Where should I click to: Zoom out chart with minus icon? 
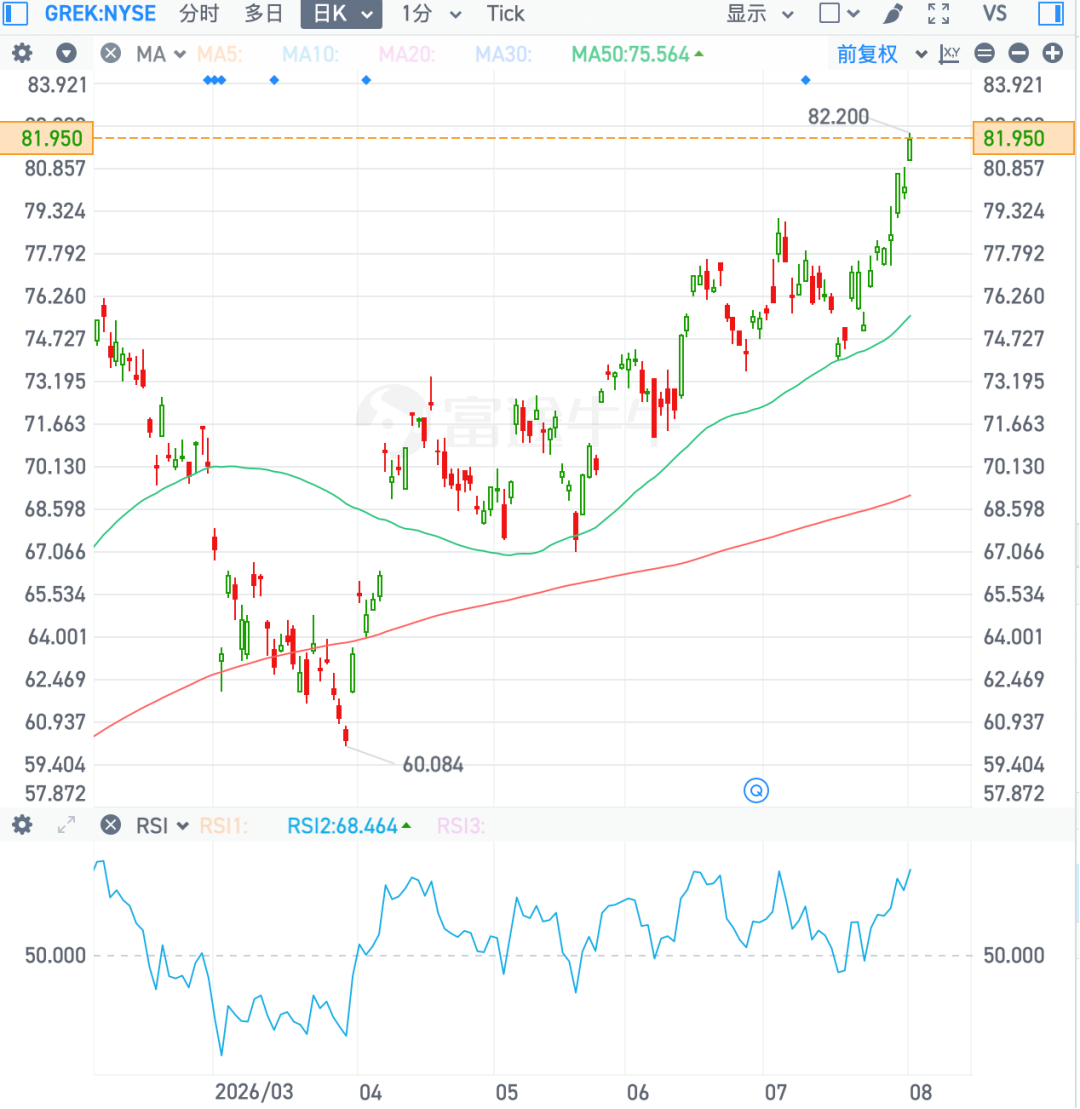(1018, 53)
